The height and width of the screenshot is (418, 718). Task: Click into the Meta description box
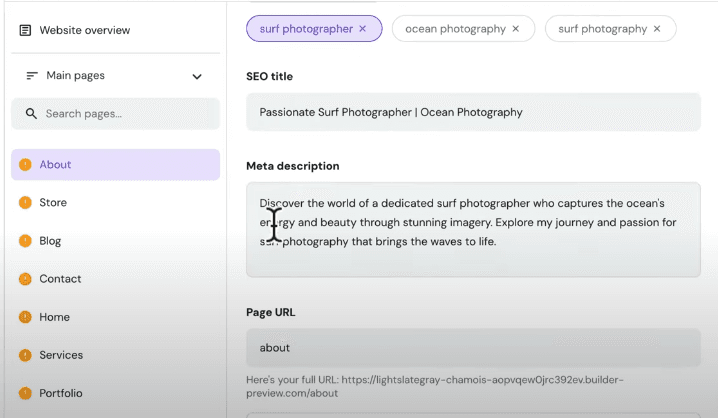[473, 229]
